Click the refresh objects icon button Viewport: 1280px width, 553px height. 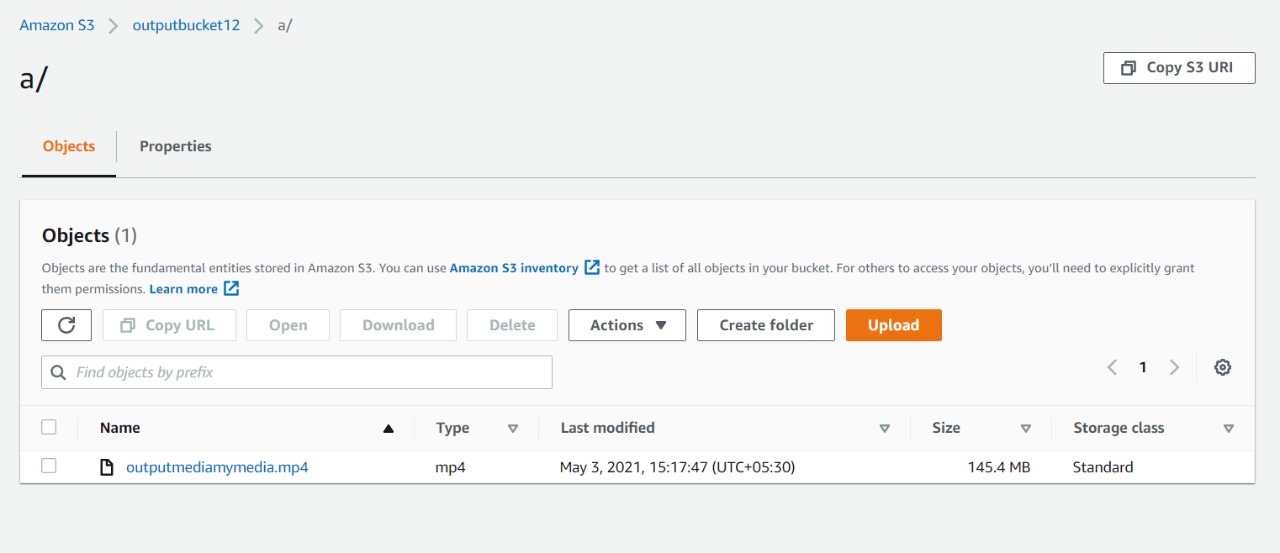click(67, 325)
